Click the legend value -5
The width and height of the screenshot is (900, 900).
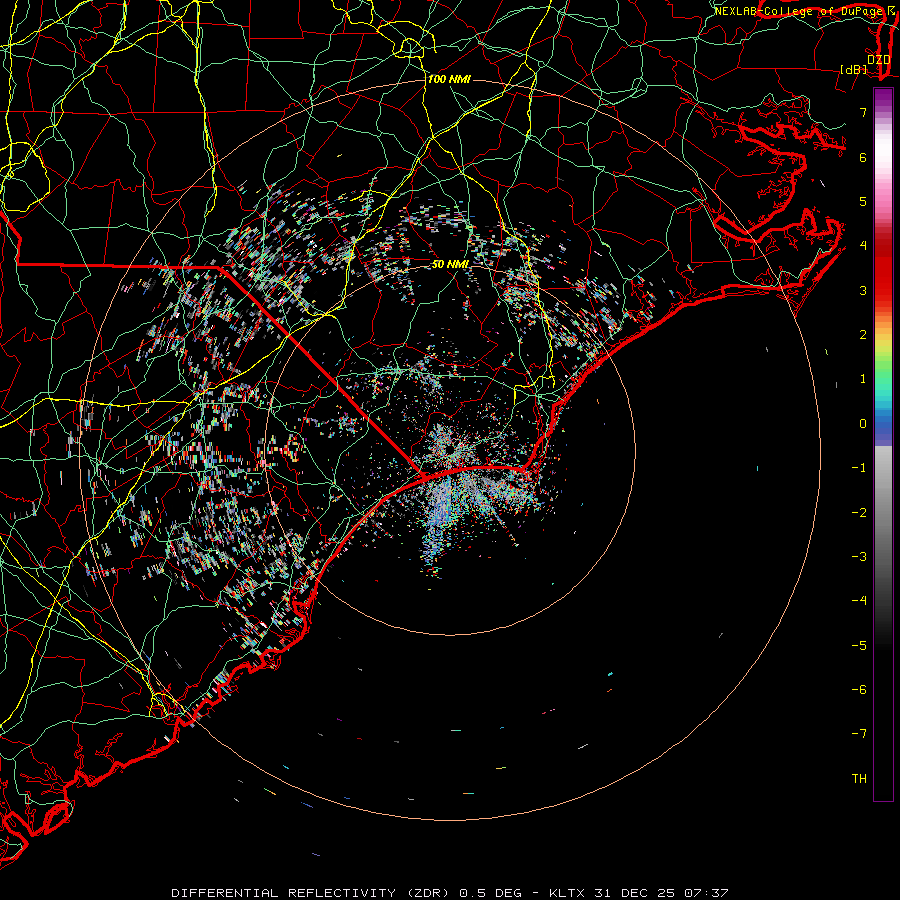click(x=859, y=646)
